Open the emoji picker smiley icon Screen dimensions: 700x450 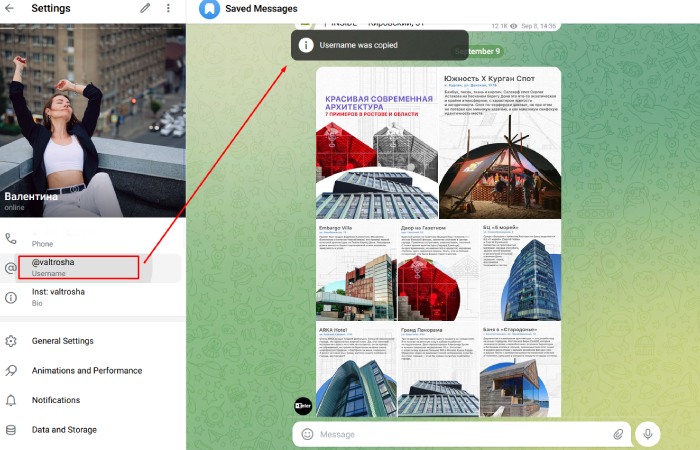click(307, 434)
